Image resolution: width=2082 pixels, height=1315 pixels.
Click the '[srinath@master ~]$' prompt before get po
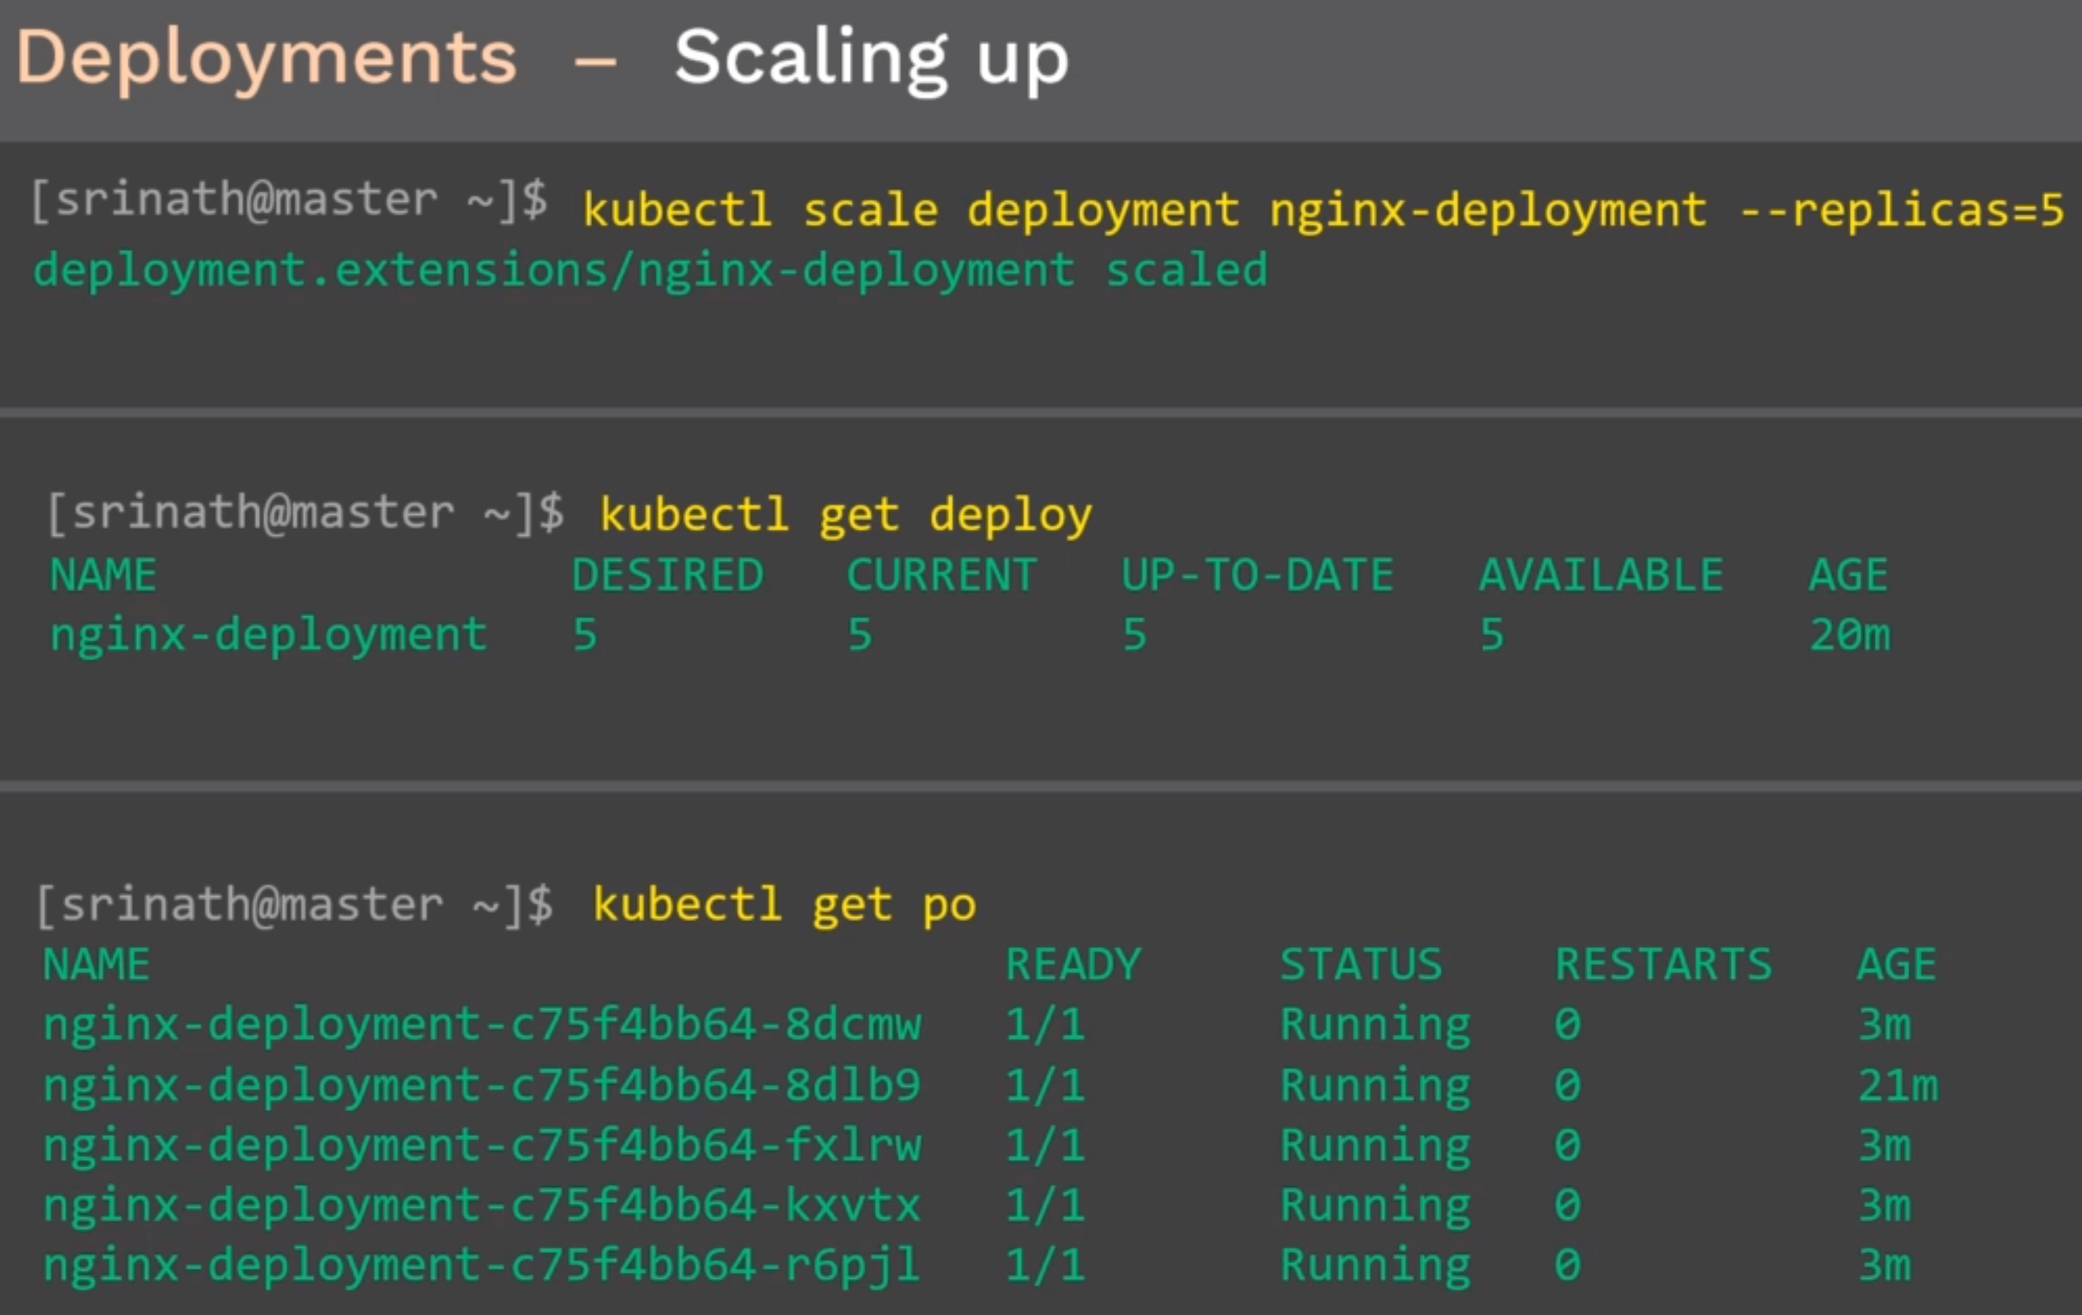[x=296, y=906]
